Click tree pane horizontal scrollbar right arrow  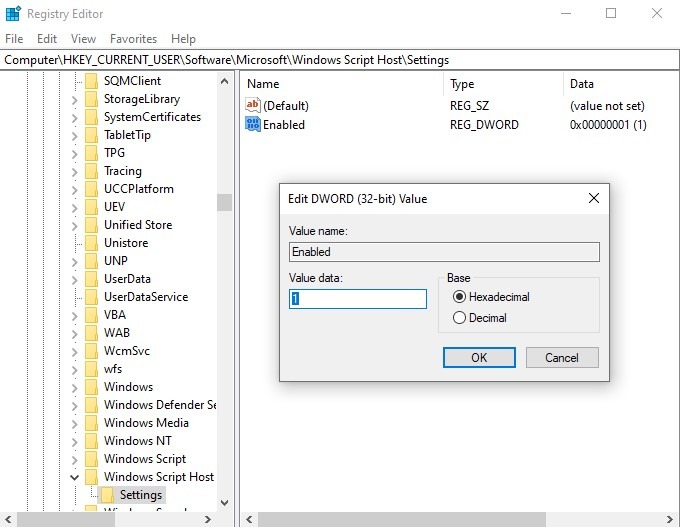click(207, 519)
